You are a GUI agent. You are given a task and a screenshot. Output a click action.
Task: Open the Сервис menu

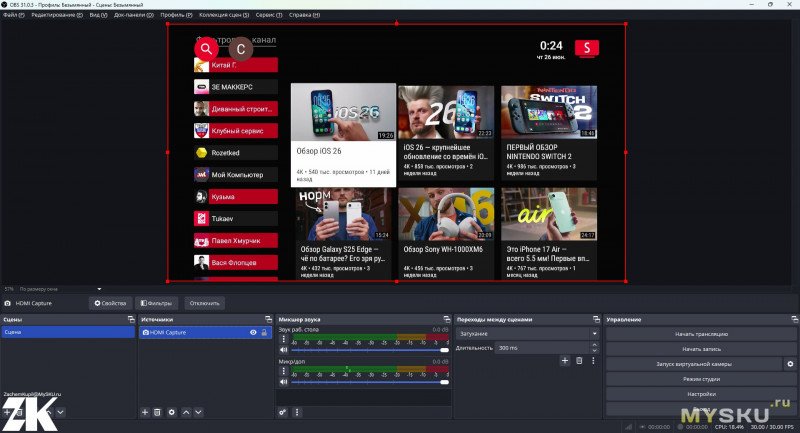268,15
